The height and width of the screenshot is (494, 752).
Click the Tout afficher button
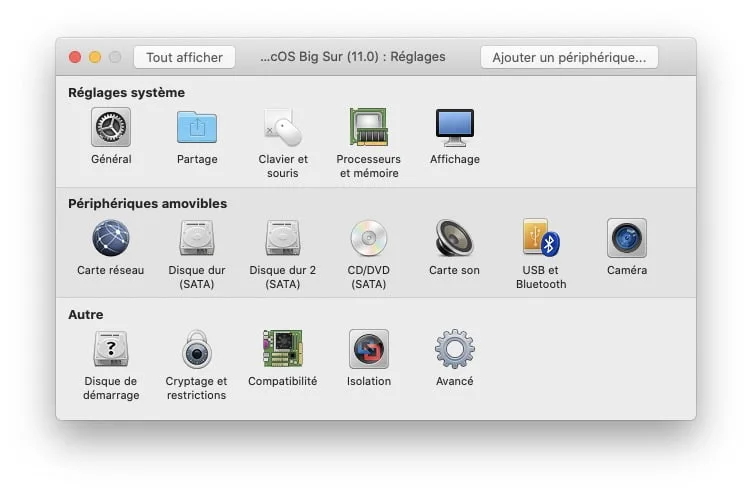point(185,57)
